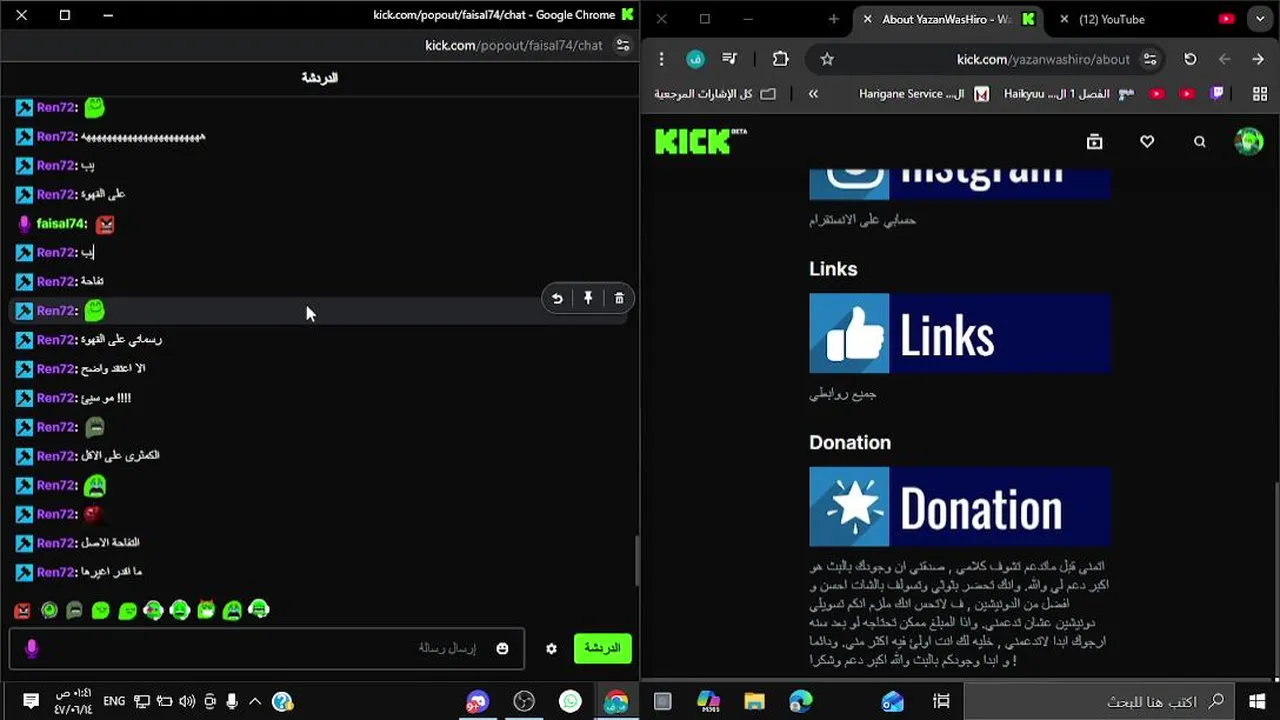
Task: Switch to the About YazanWasHiro tab
Action: click(946, 19)
